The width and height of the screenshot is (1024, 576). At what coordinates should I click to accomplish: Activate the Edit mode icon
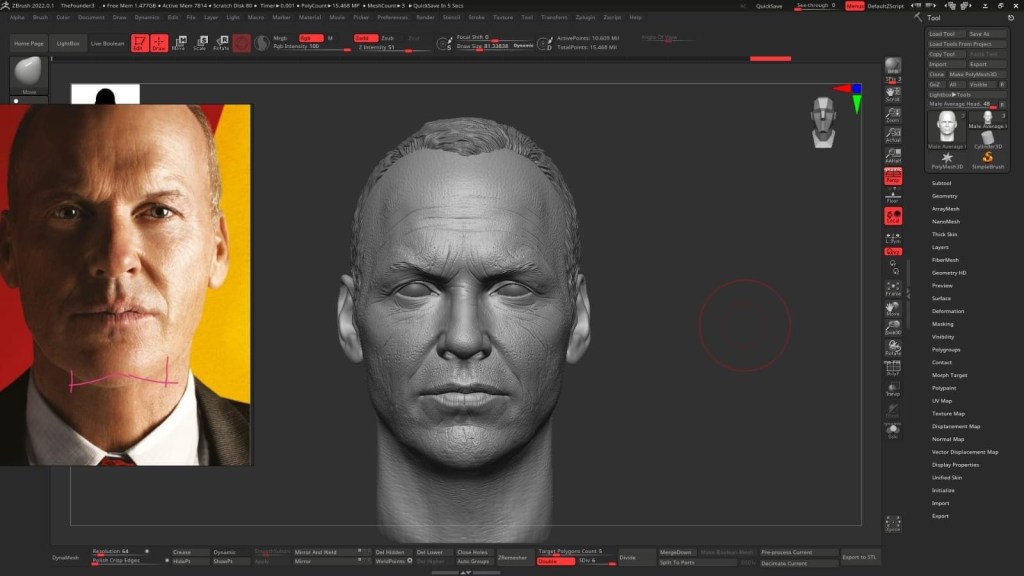[138, 43]
